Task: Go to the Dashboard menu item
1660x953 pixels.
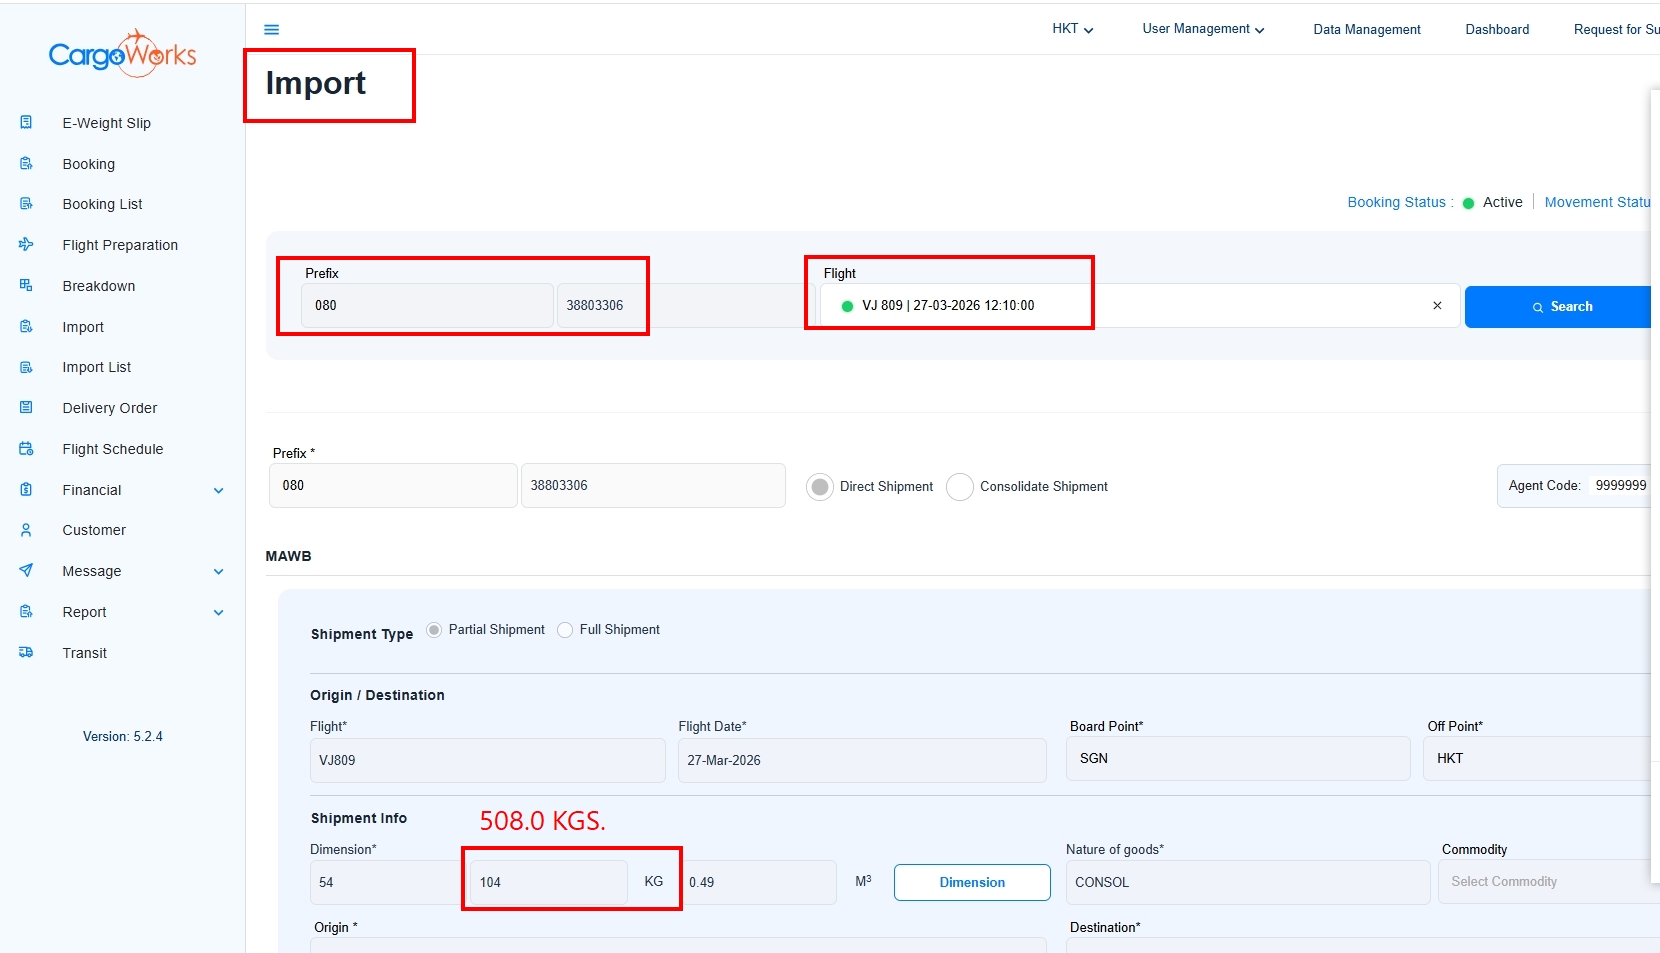Action: tap(1497, 29)
